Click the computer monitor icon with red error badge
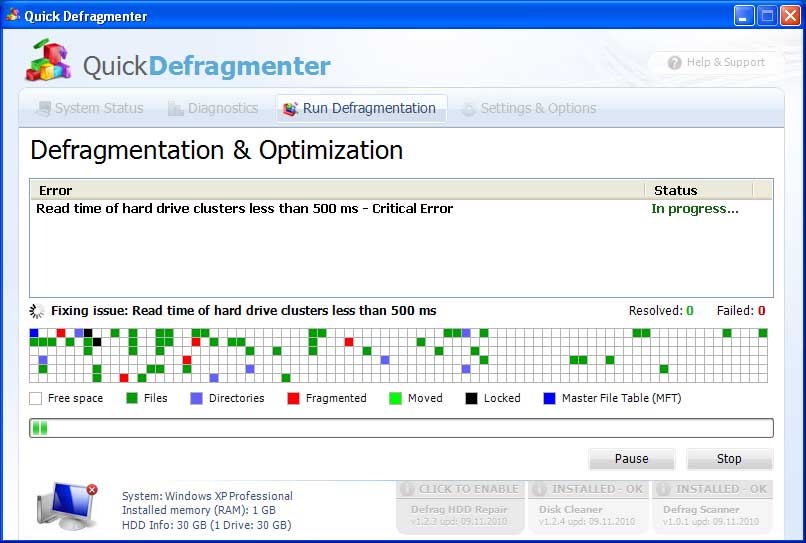Viewport: 806px width, 543px height. pyautogui.click(x=67, y=506)
